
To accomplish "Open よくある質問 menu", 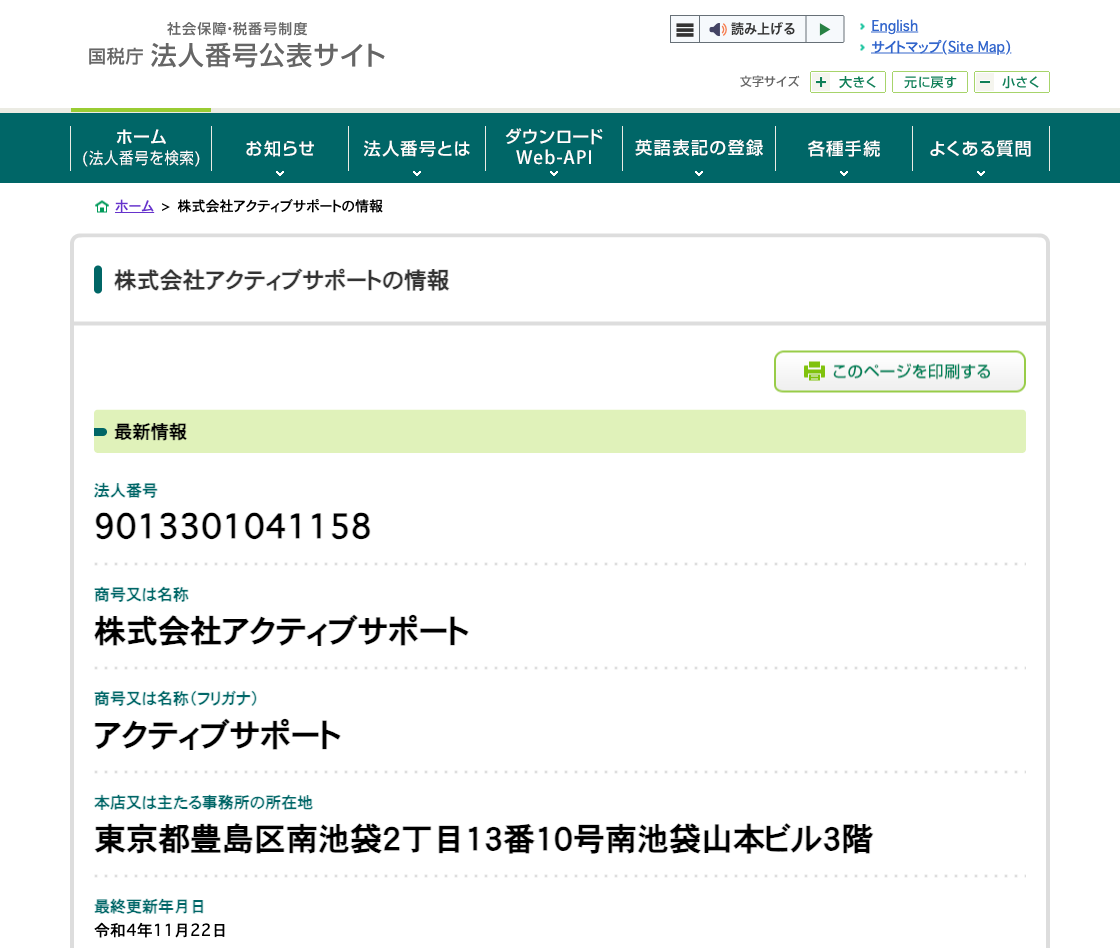I will click(x=981, y=148).
